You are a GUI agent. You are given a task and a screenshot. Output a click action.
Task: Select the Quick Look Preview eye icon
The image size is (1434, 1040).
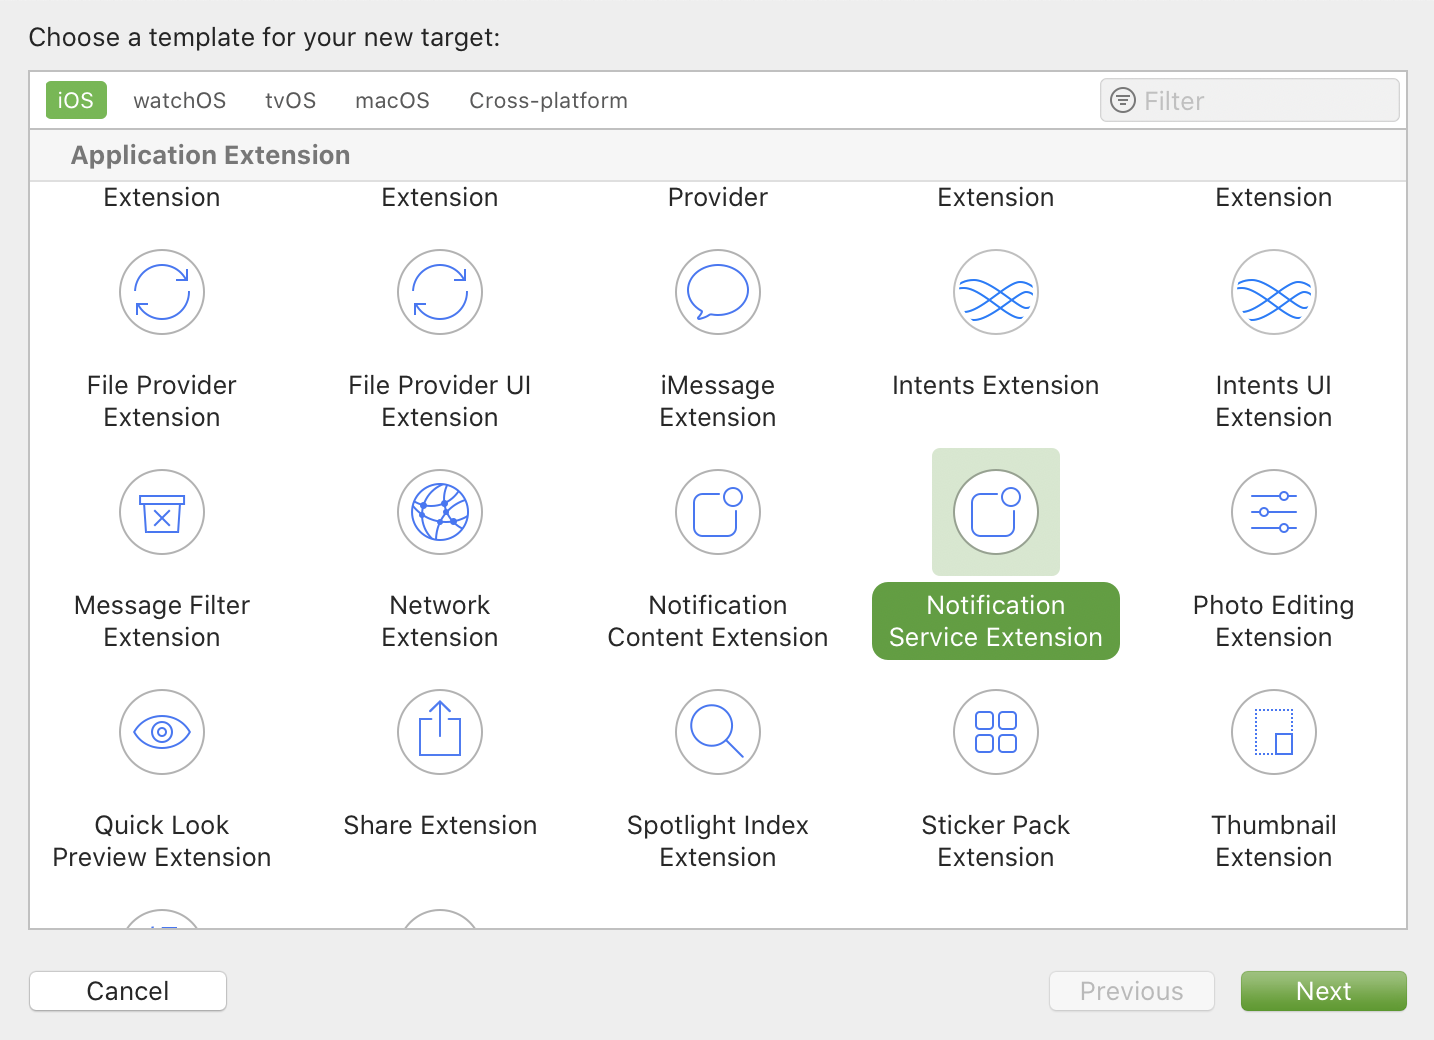[x=162, y=732]
